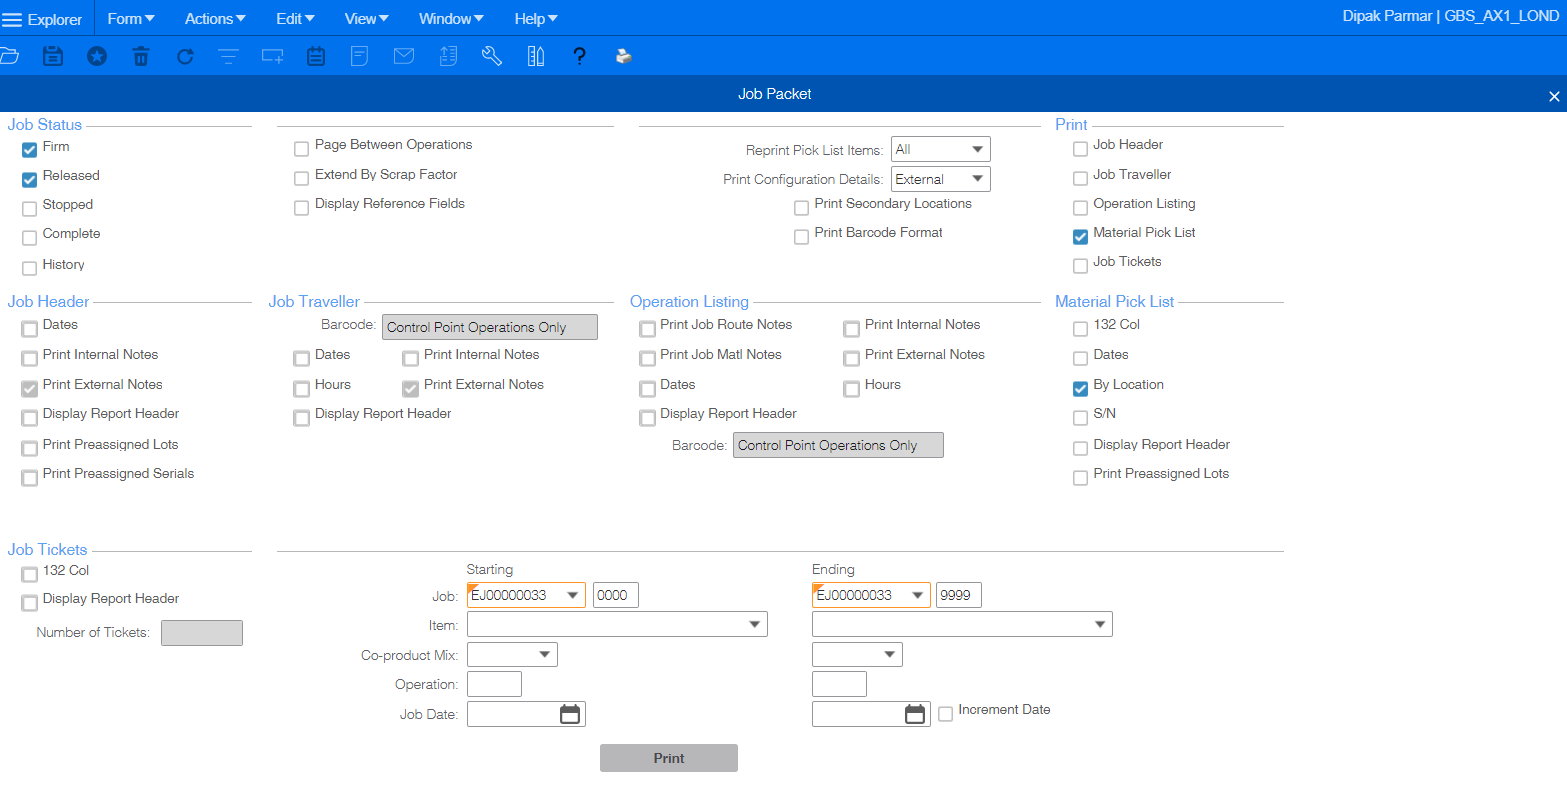
Task: Open help with the question mark icon
Action: coord(579,56)
